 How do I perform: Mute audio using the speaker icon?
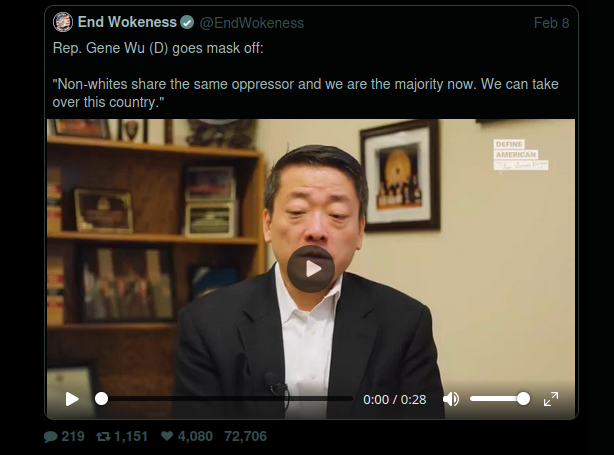click(451, 399)
